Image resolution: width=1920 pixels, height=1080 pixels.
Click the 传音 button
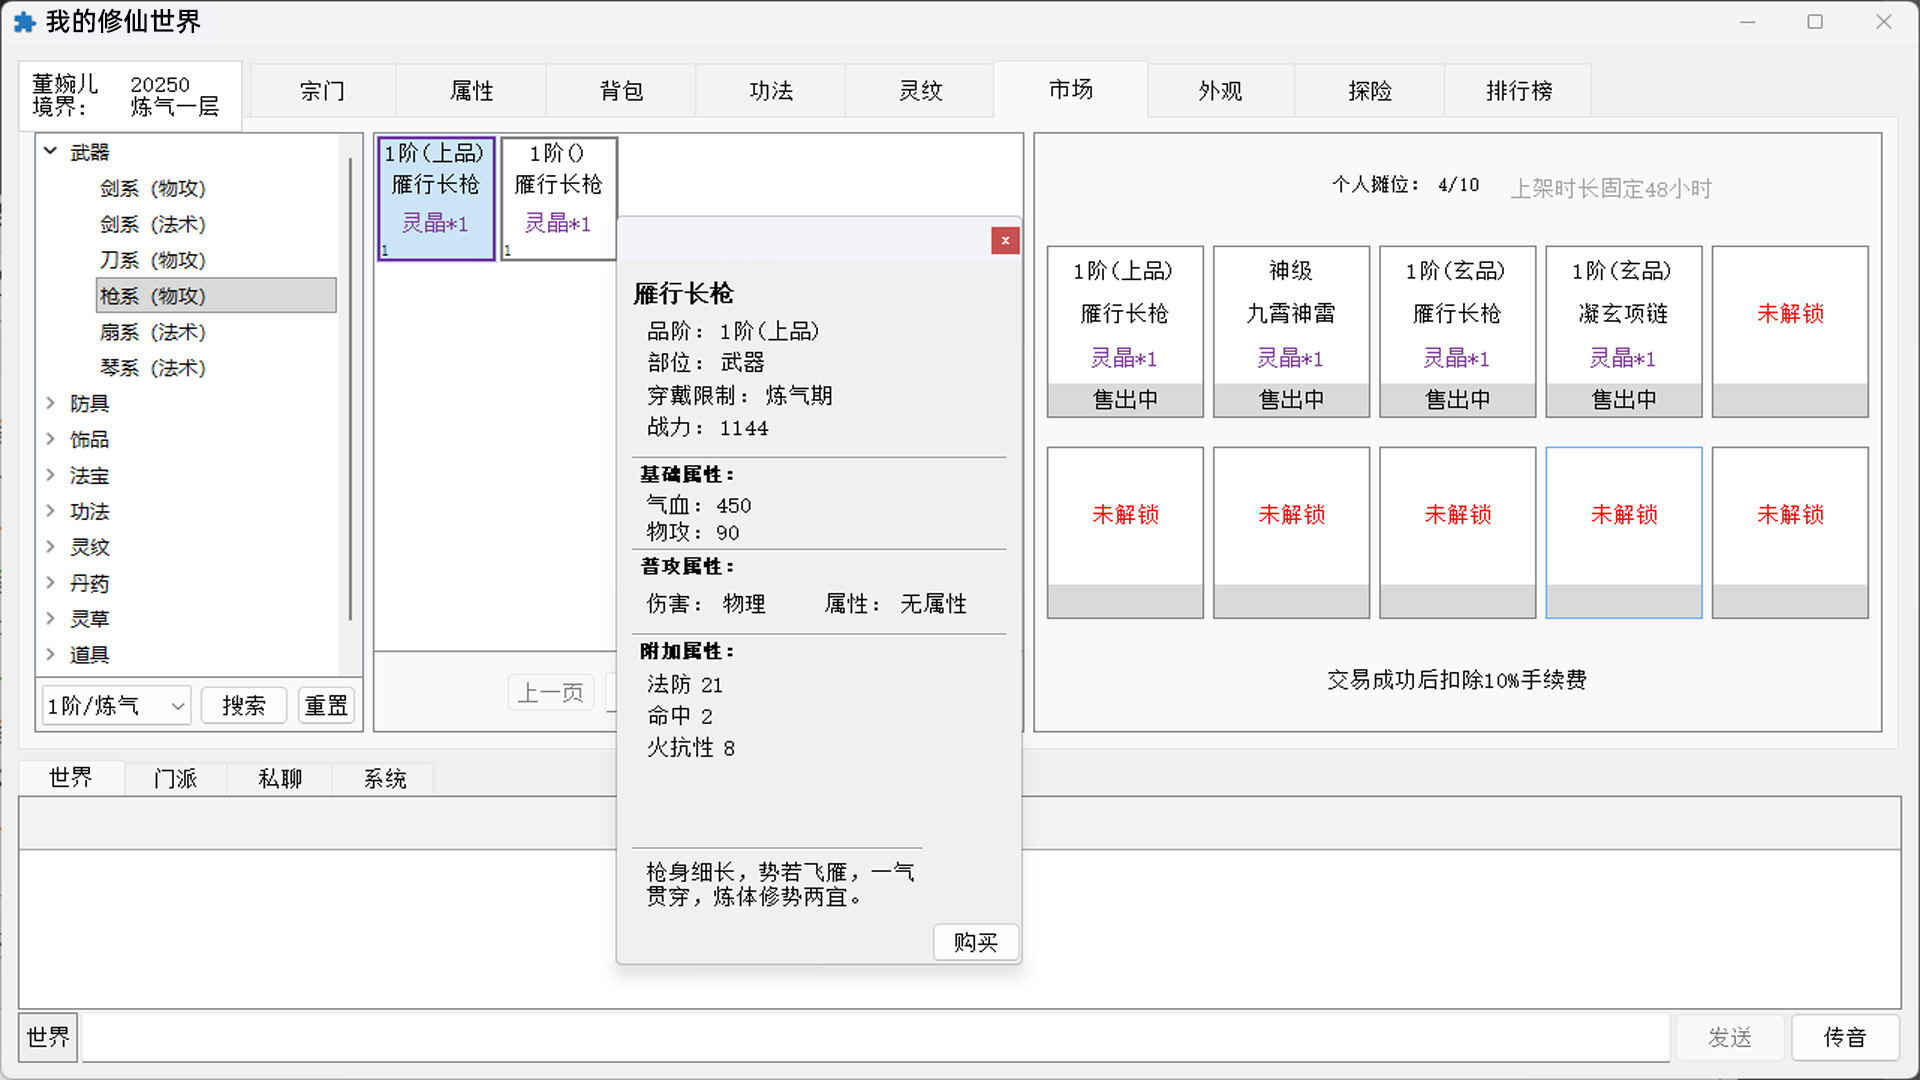(1845, 1037)
